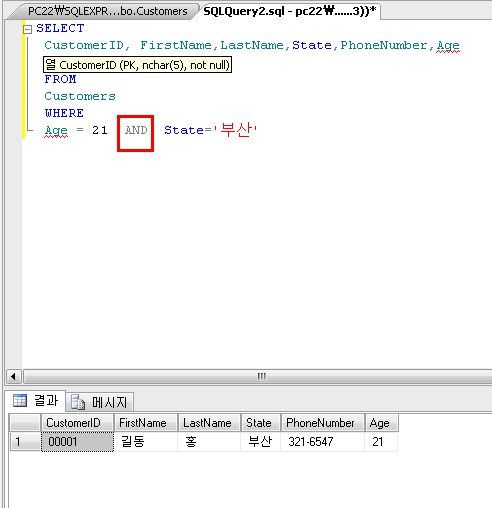Click the messages document icon on 메시지 tab

(x=78, y=402)
